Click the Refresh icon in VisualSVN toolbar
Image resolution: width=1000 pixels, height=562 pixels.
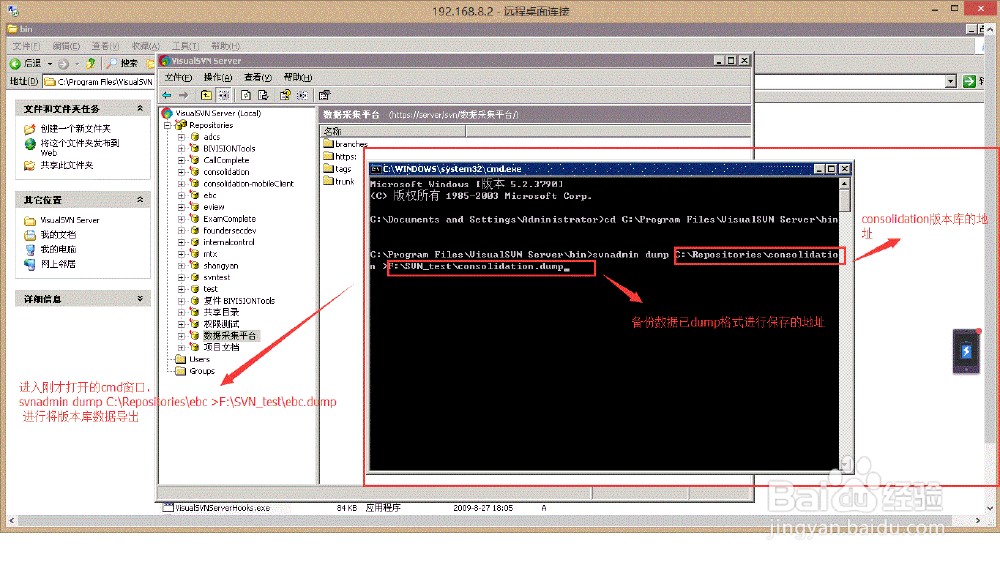[x=246, y=95]
